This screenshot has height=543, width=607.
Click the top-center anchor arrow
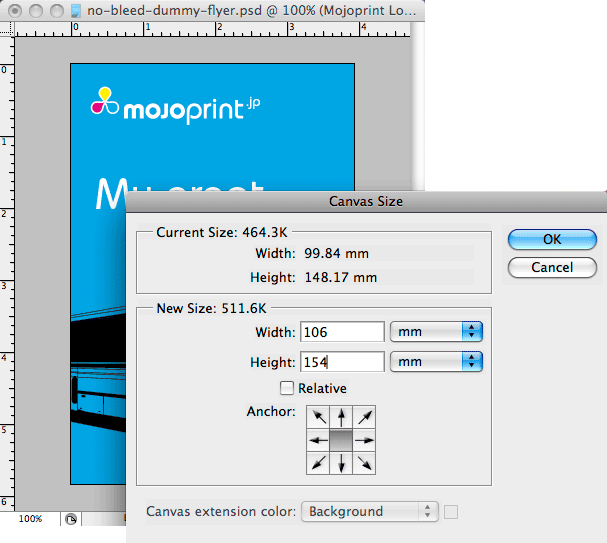click(x=342, y=417)
